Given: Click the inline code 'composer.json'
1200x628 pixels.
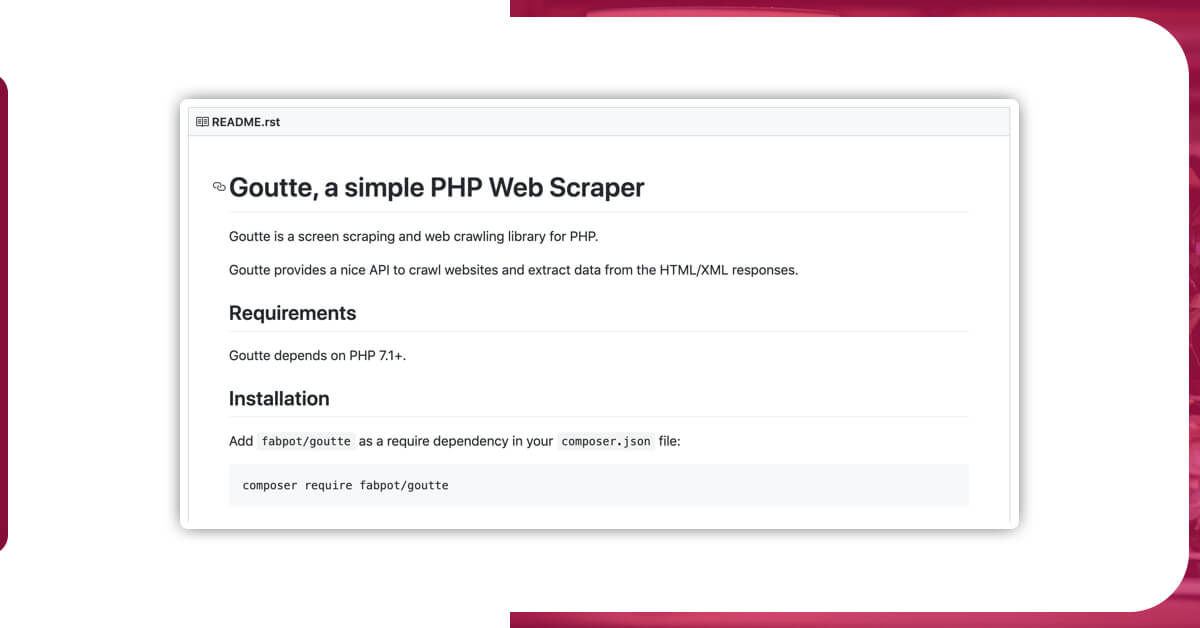Looking at the screenshot, I should click(606, 441).
